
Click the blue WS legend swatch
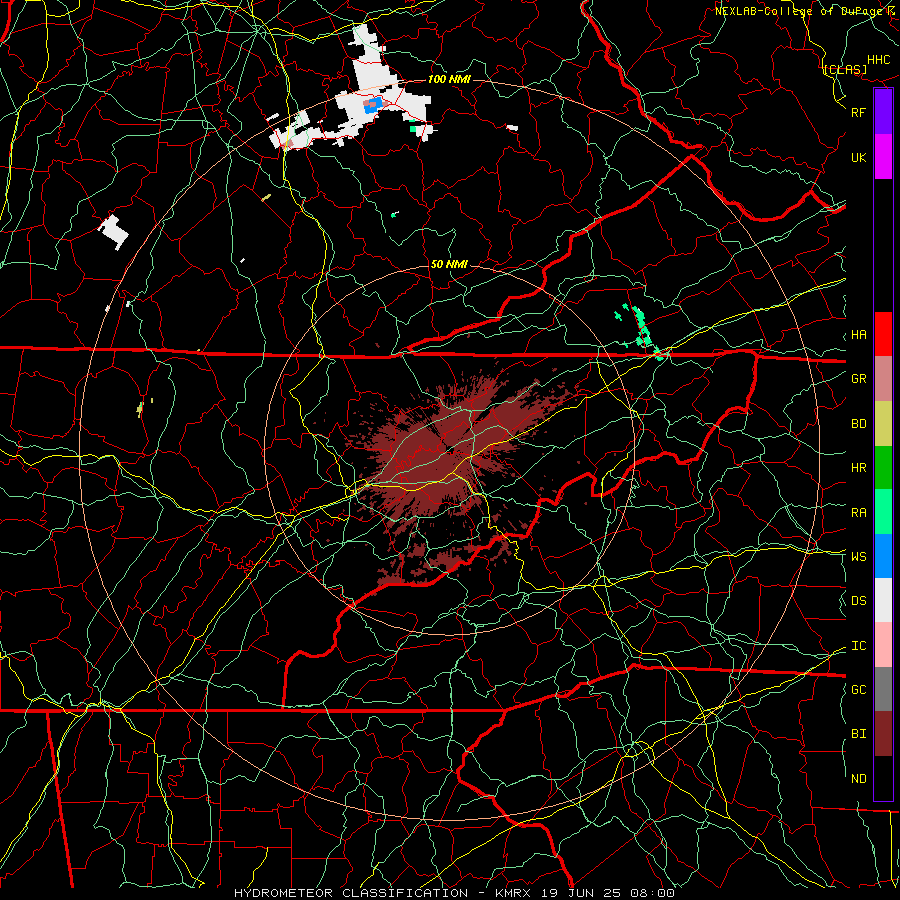tap(883, 556)
